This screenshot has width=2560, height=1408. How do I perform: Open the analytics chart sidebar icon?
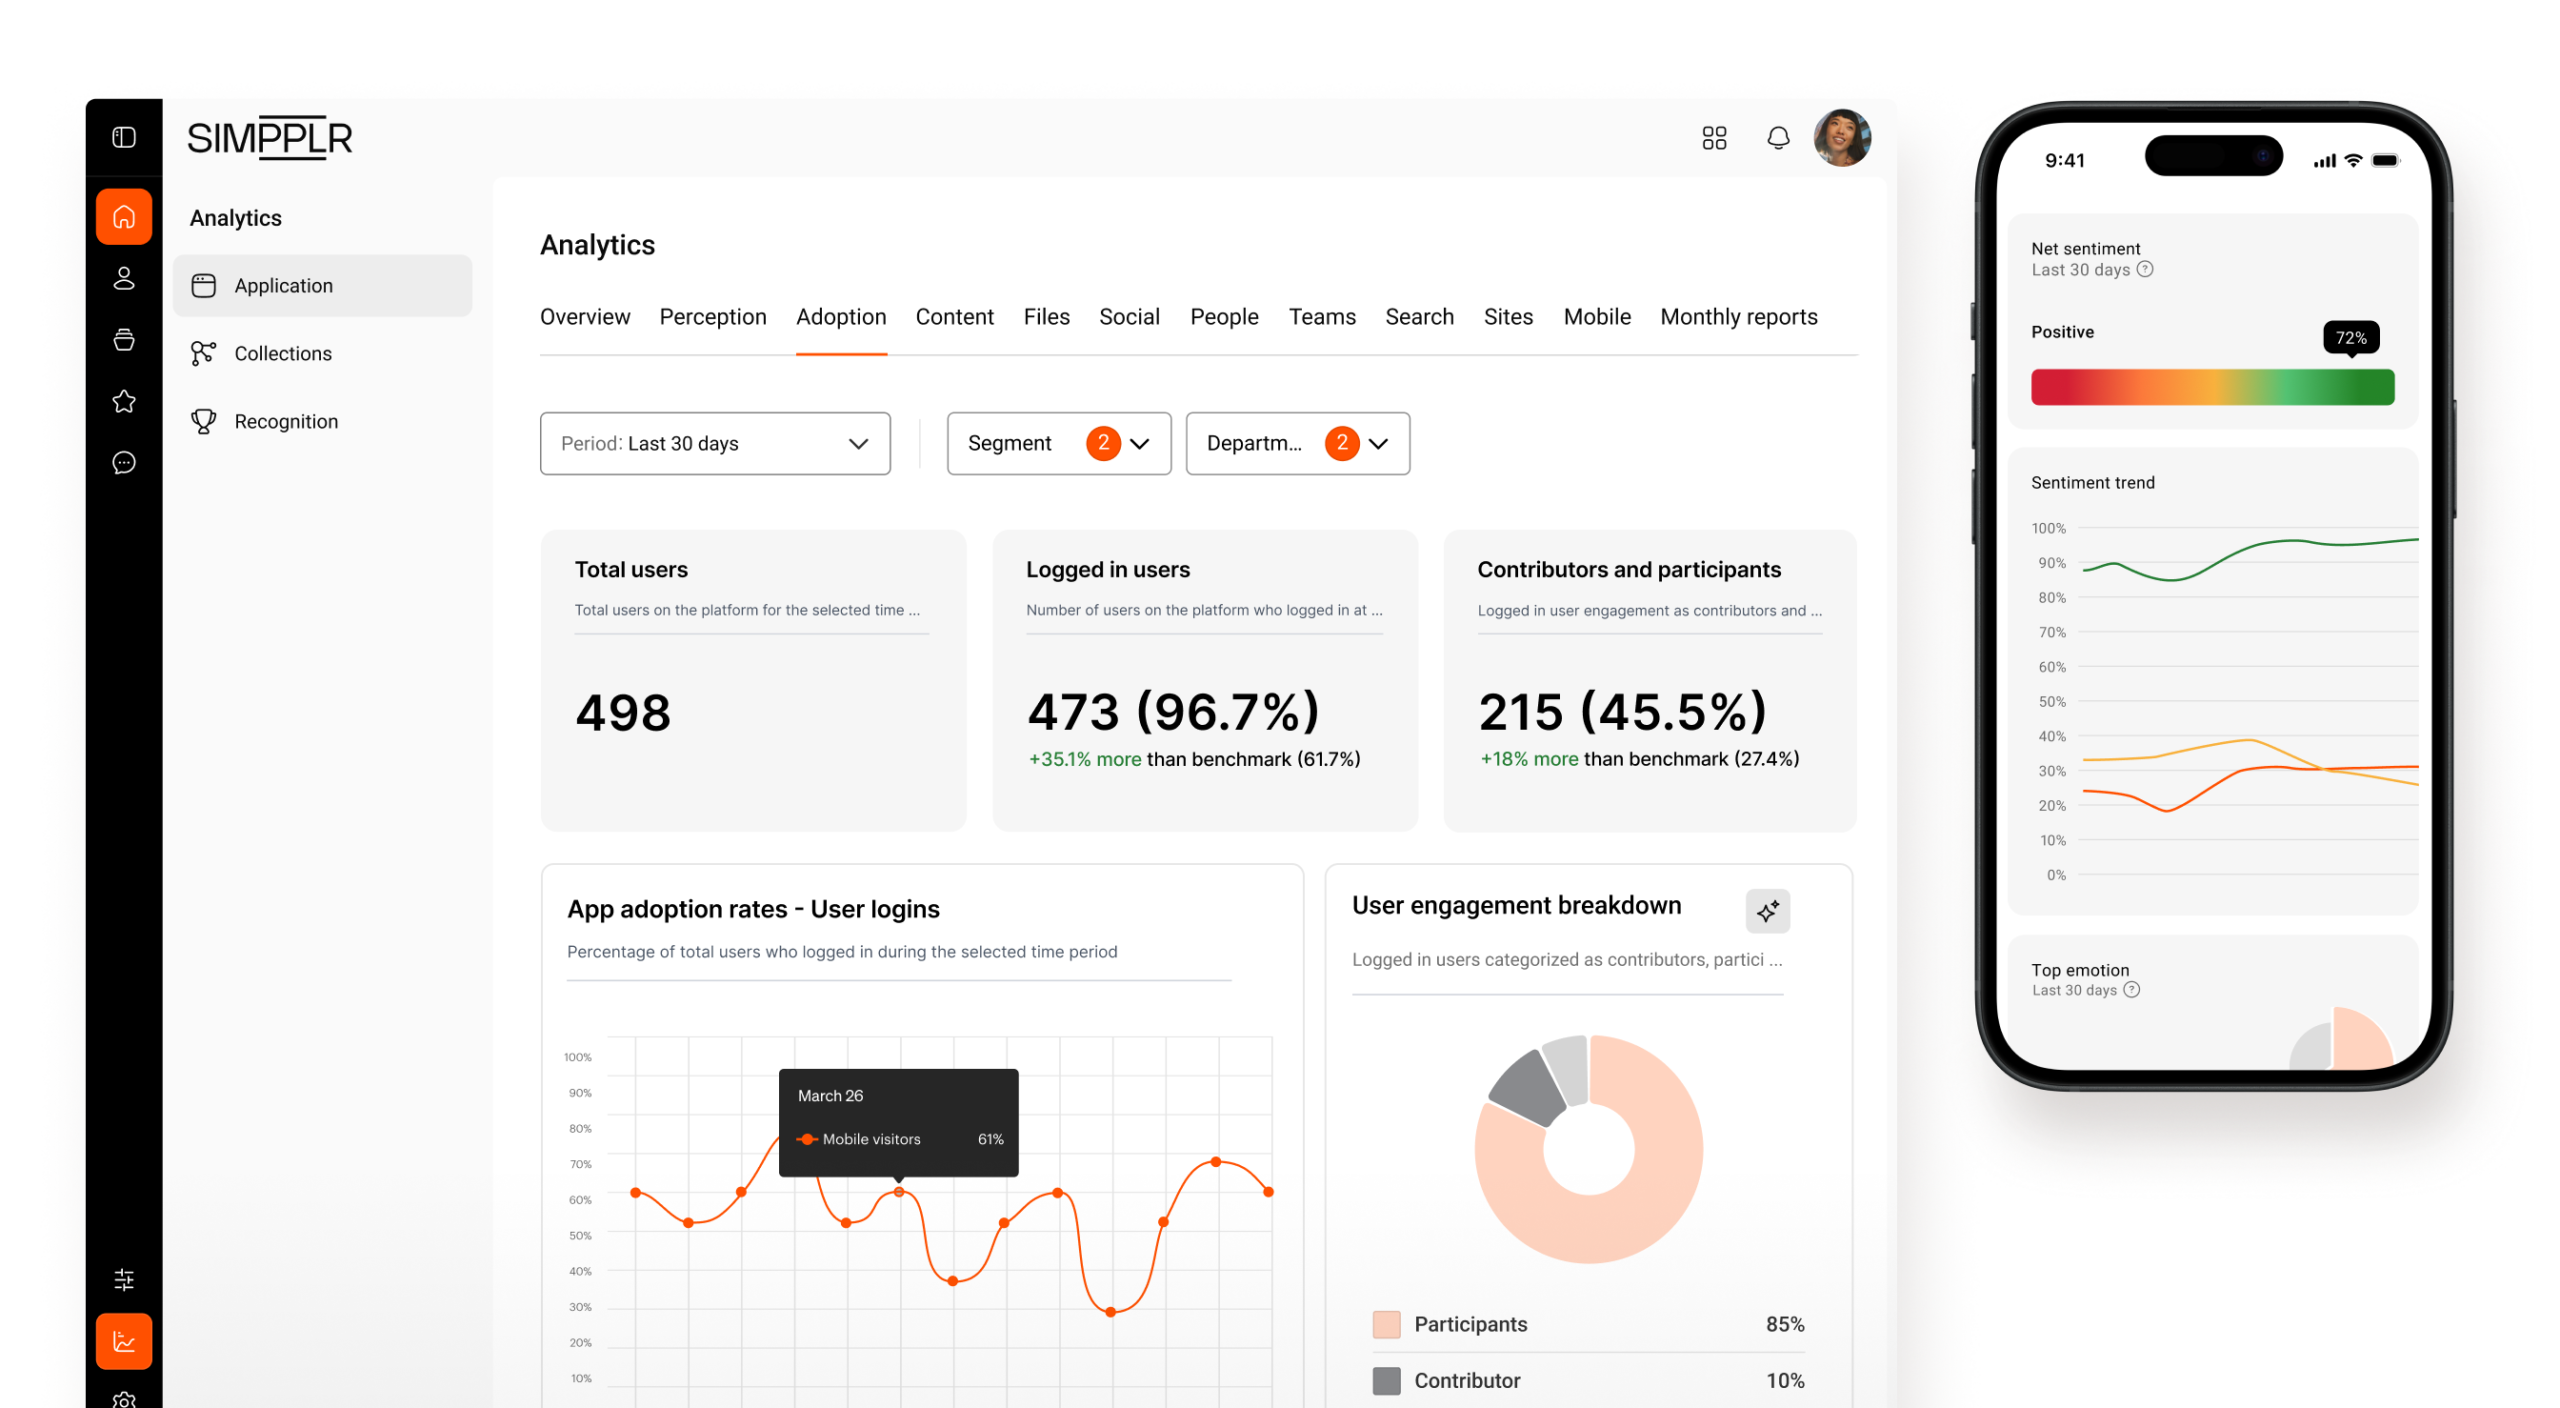coord(123,1341)
